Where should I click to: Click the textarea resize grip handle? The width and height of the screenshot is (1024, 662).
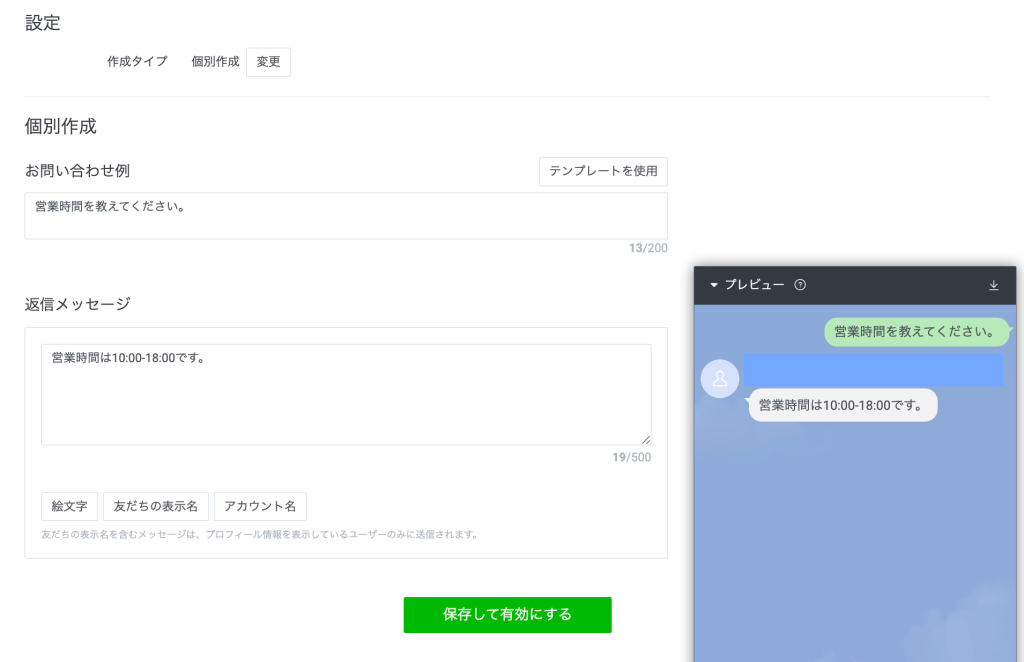645,440
